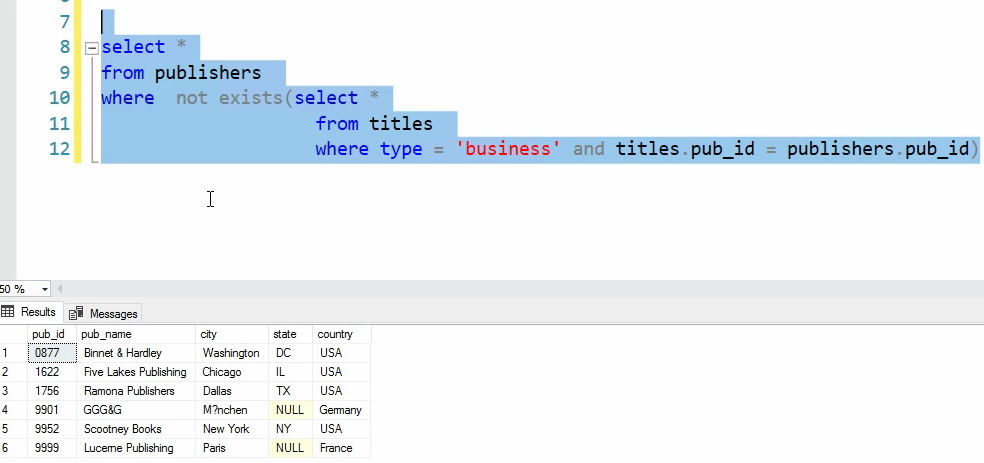Click the pub_id cell 1756

[52, 391]
